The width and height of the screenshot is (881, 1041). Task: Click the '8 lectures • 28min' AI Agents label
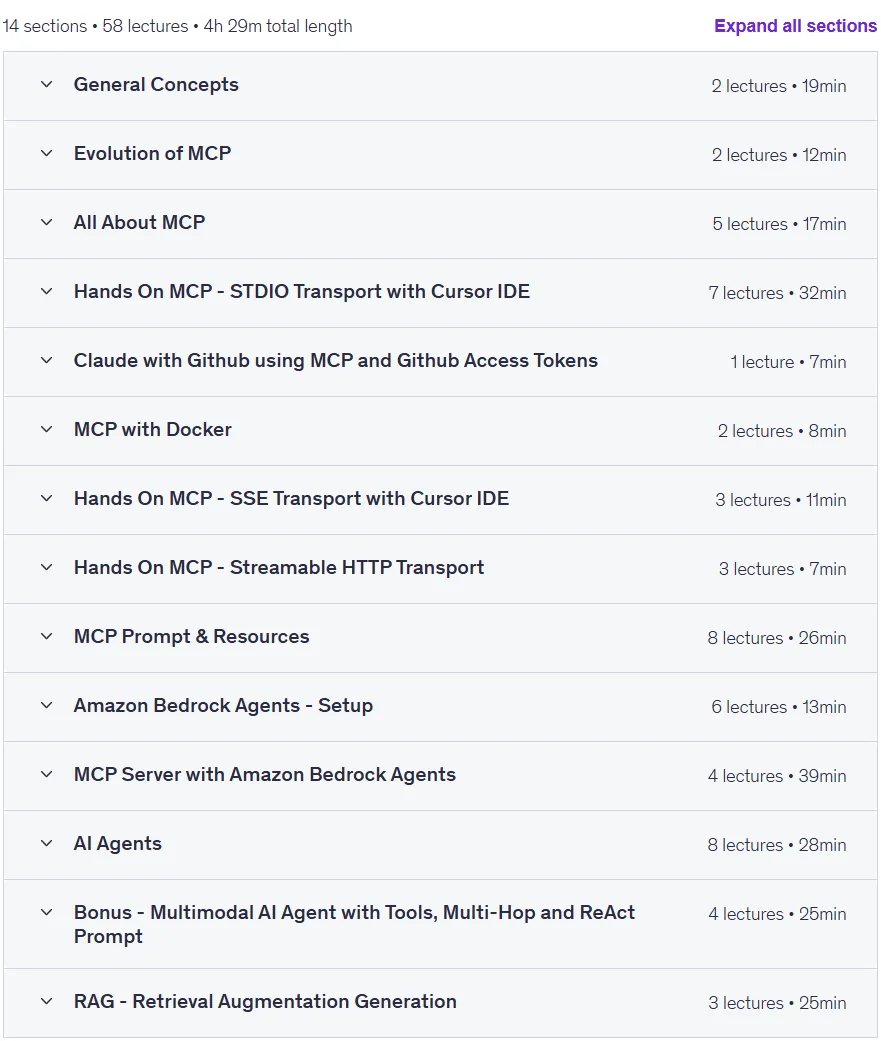click(777, 845)
